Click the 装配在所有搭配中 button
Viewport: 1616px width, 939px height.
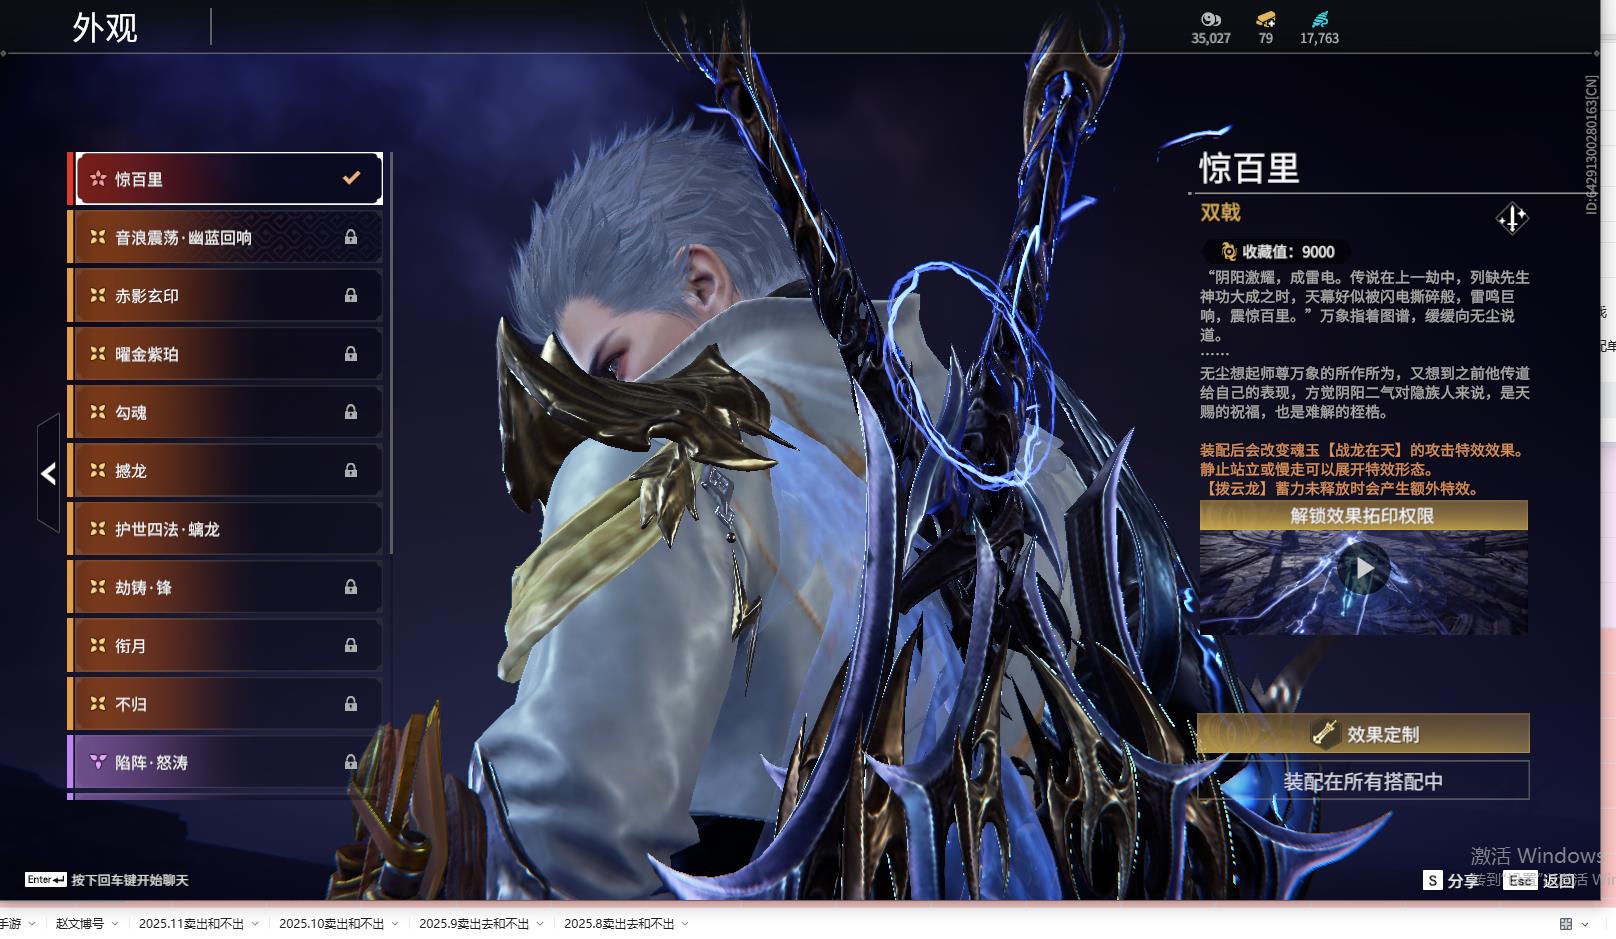(x=1363, y=781)
